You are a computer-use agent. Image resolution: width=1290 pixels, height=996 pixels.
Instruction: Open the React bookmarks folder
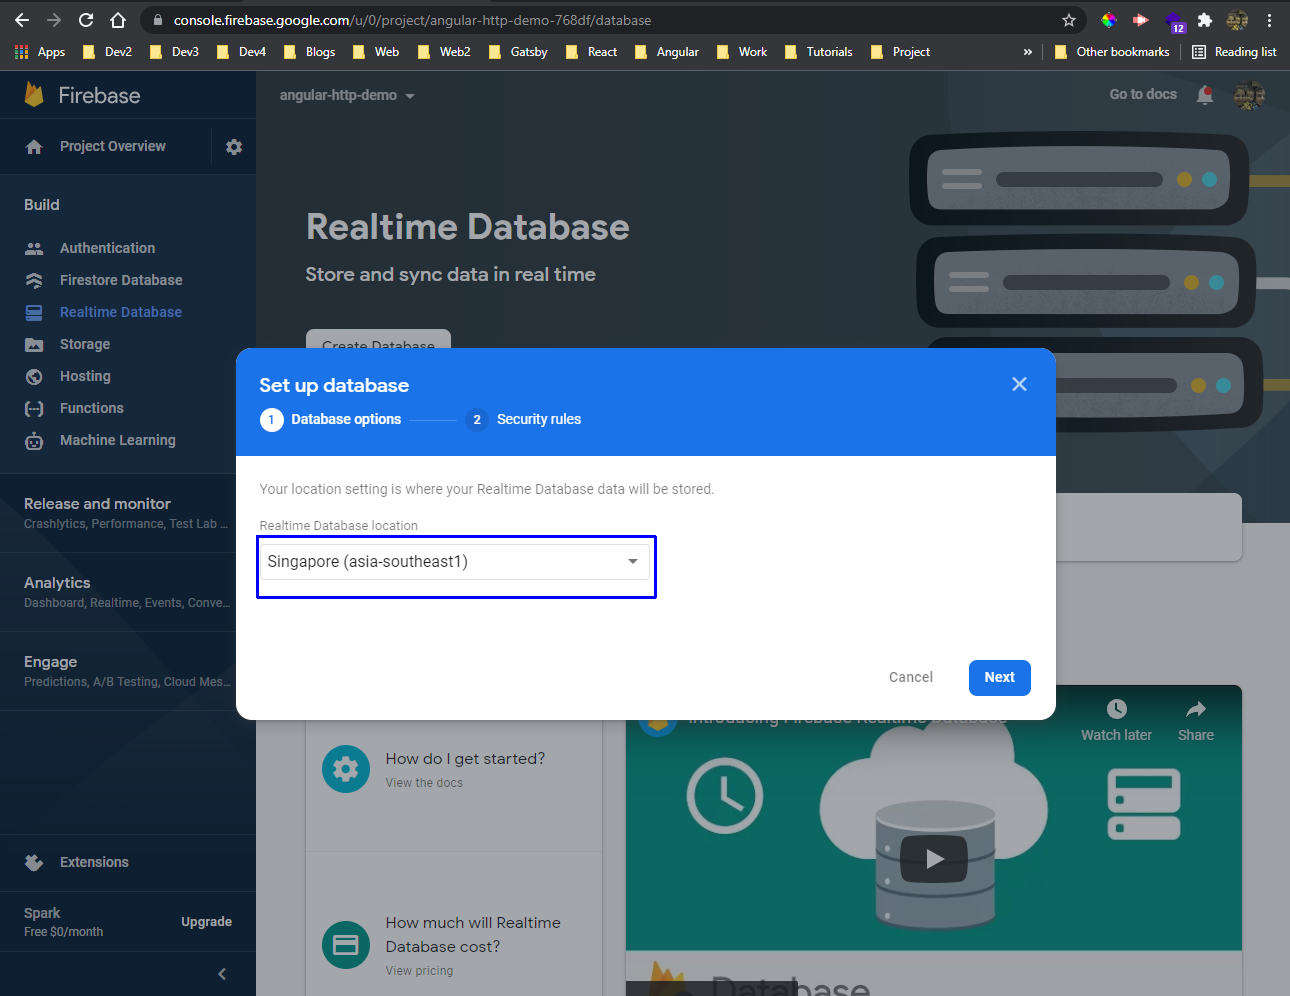click(592, 52)
